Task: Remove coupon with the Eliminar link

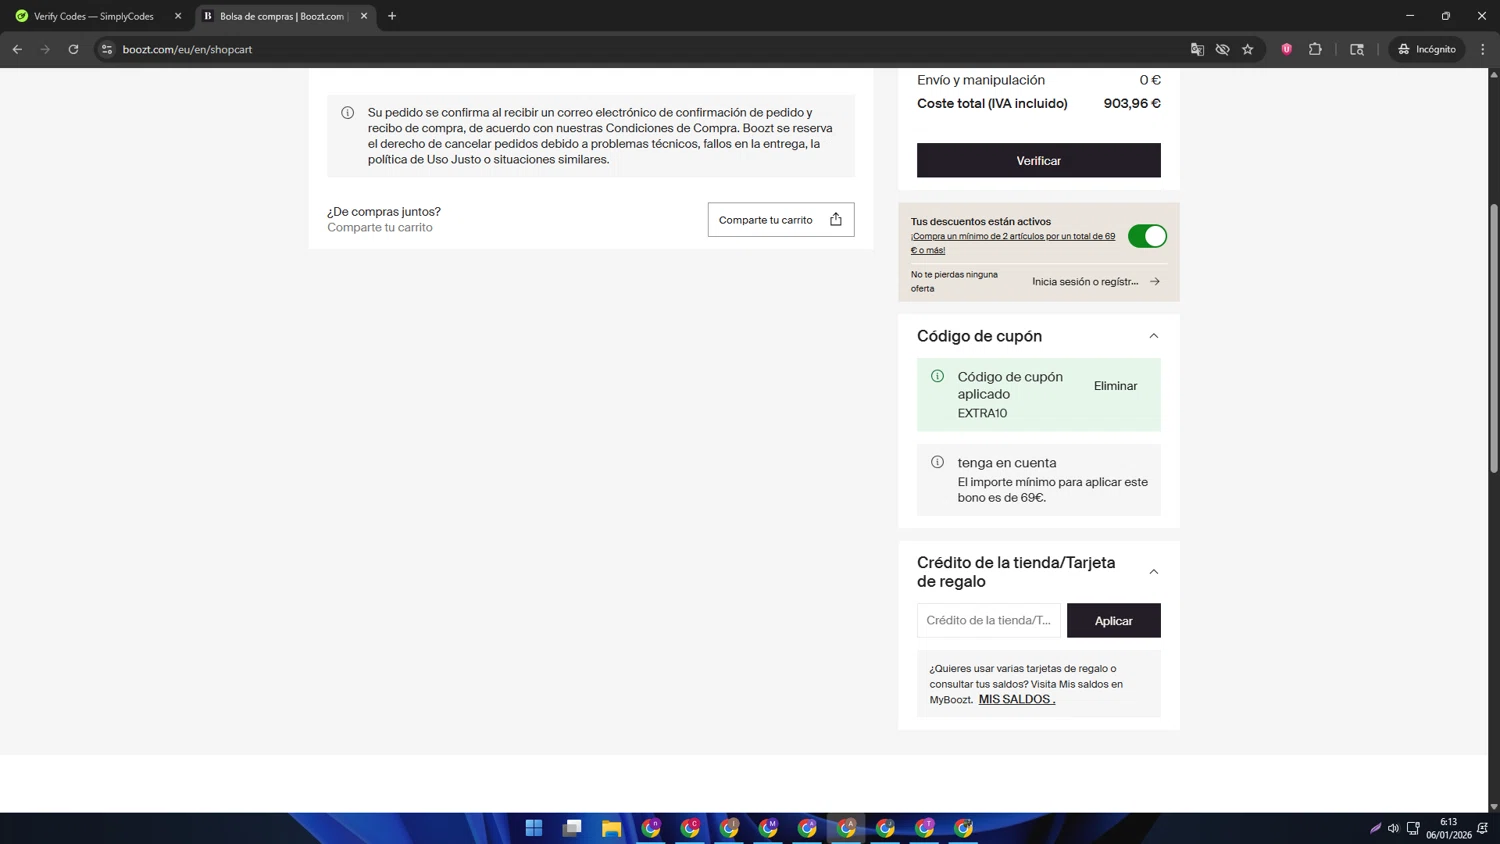Action: (1115, 386)
